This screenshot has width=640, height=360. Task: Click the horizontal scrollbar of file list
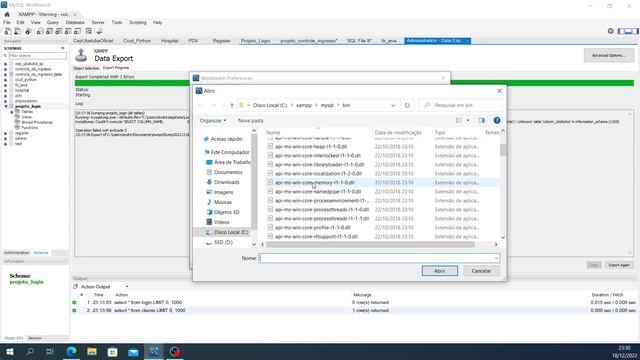tap(370, 244)
